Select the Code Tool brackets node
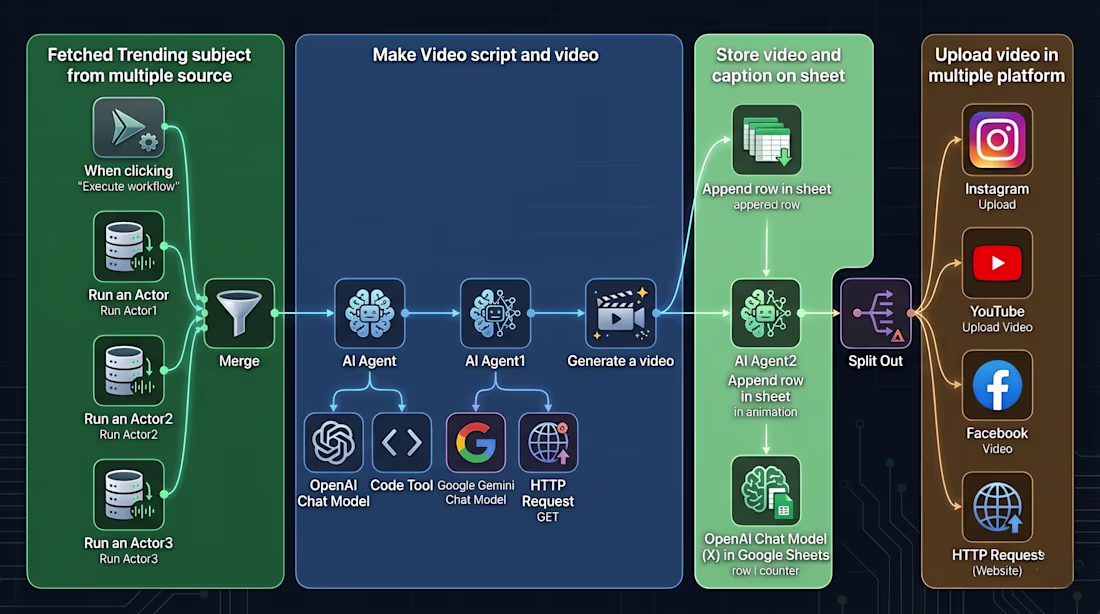 tap(402, 443)
